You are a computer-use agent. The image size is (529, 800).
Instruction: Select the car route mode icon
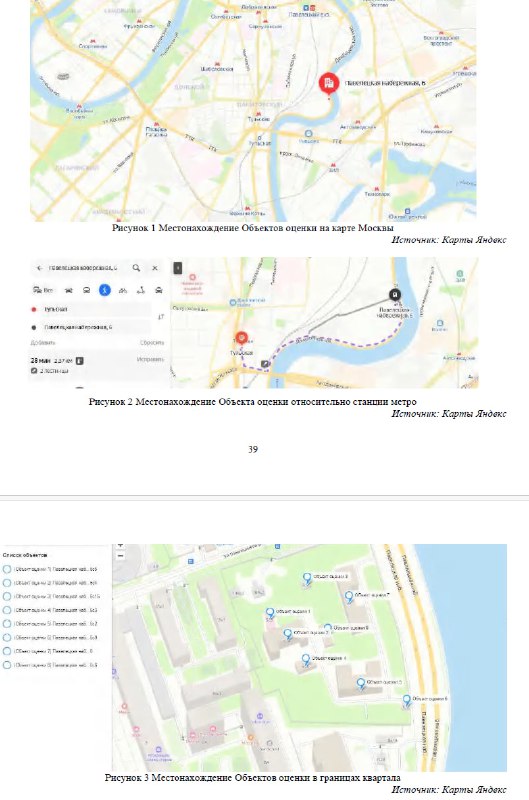tap(69, 290)
